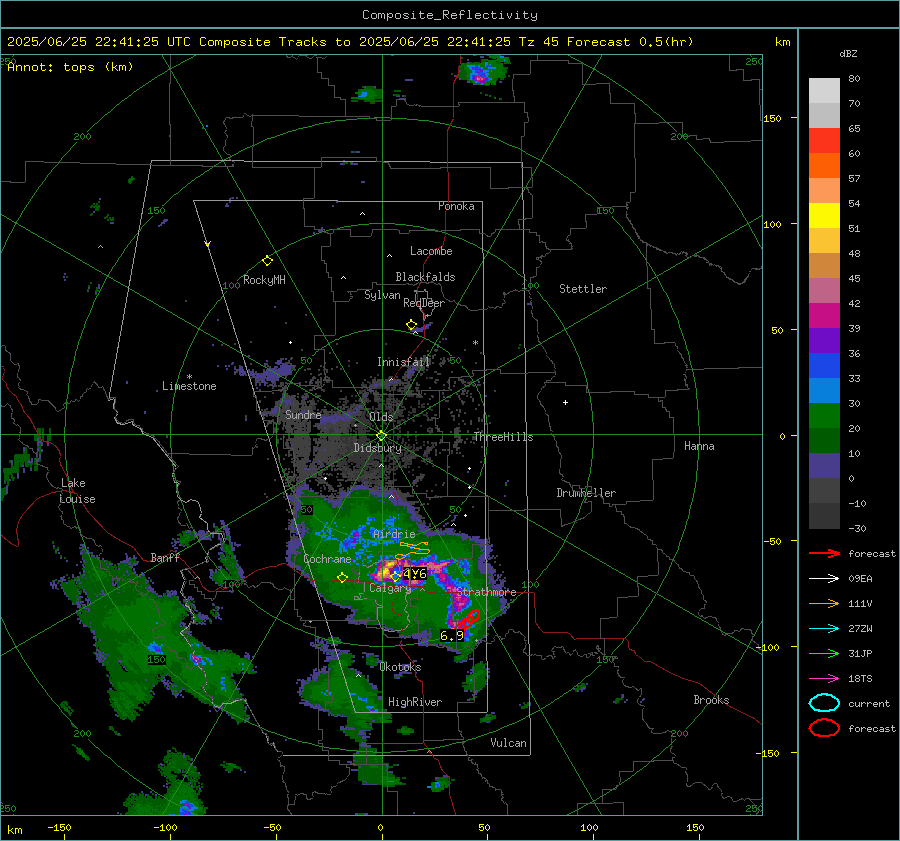The height and width of the screenshot is (841, 900).
Task: Click the red forecast arrow in the legend
Action: (x=824, y=553)
